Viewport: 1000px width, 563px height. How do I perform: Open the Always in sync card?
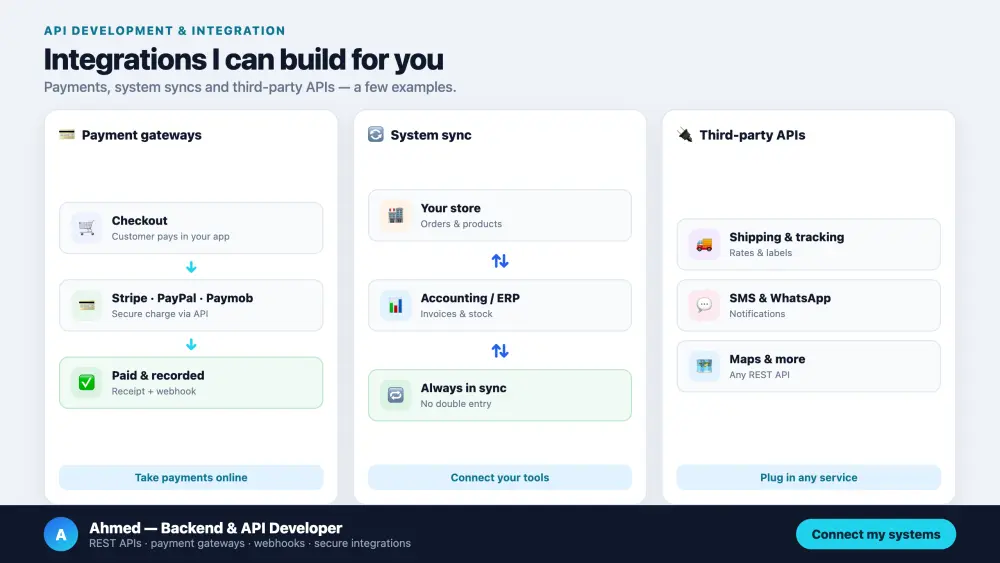pyautogui.click(x=500, y=395)
